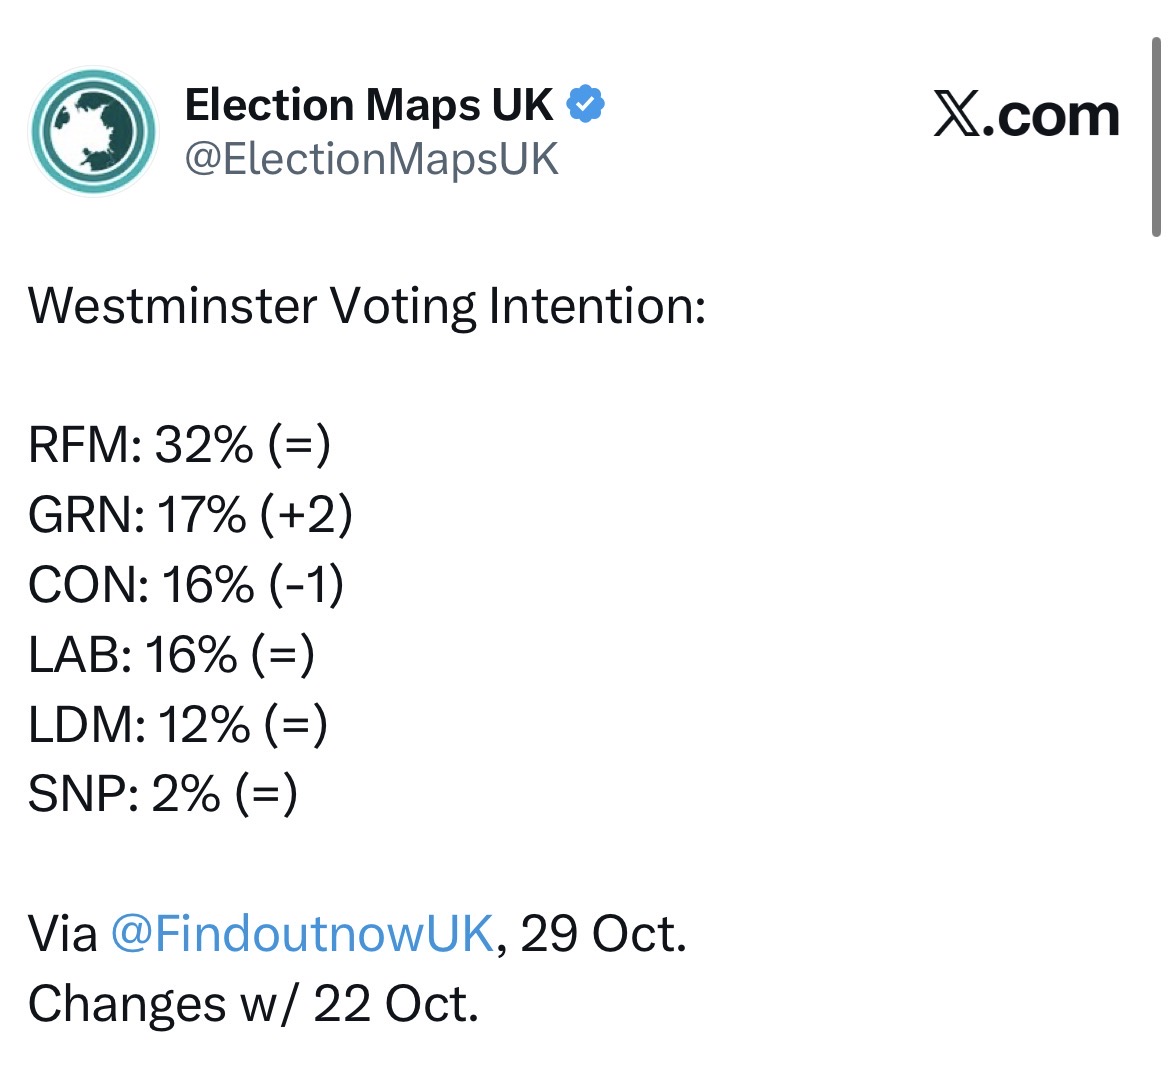Screen dimensions: 1170x1081
Task: Click the Westminster Voting Intention heading
Action: 367,305
